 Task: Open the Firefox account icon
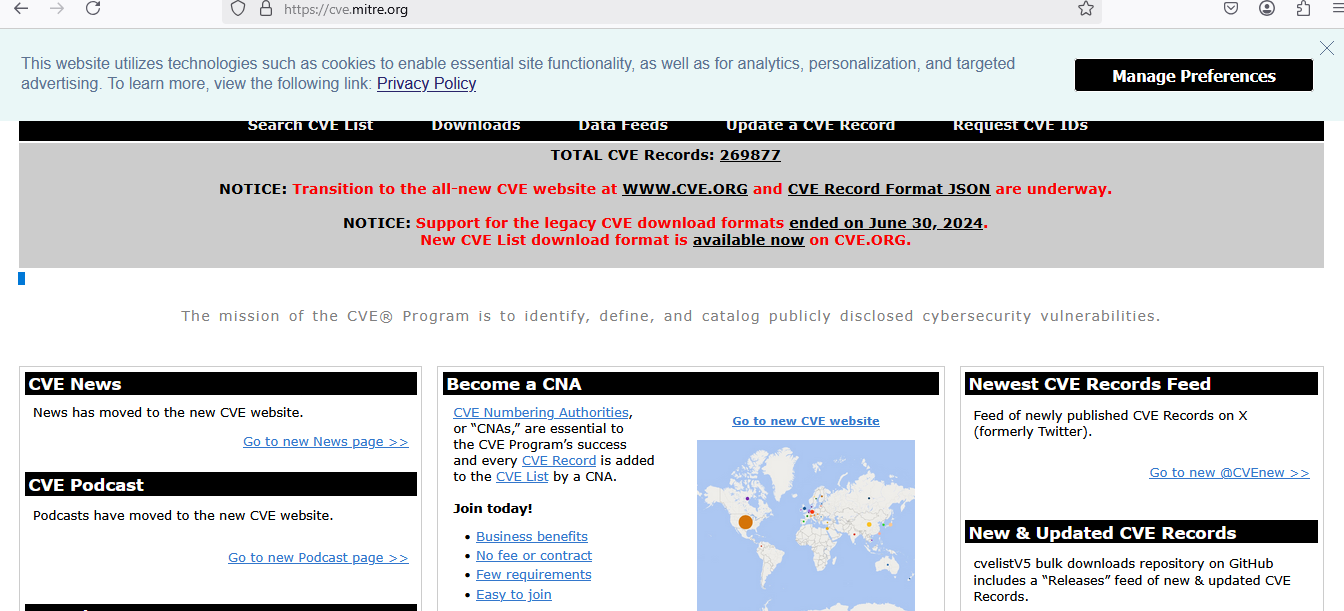click(x=1267, y=9)
